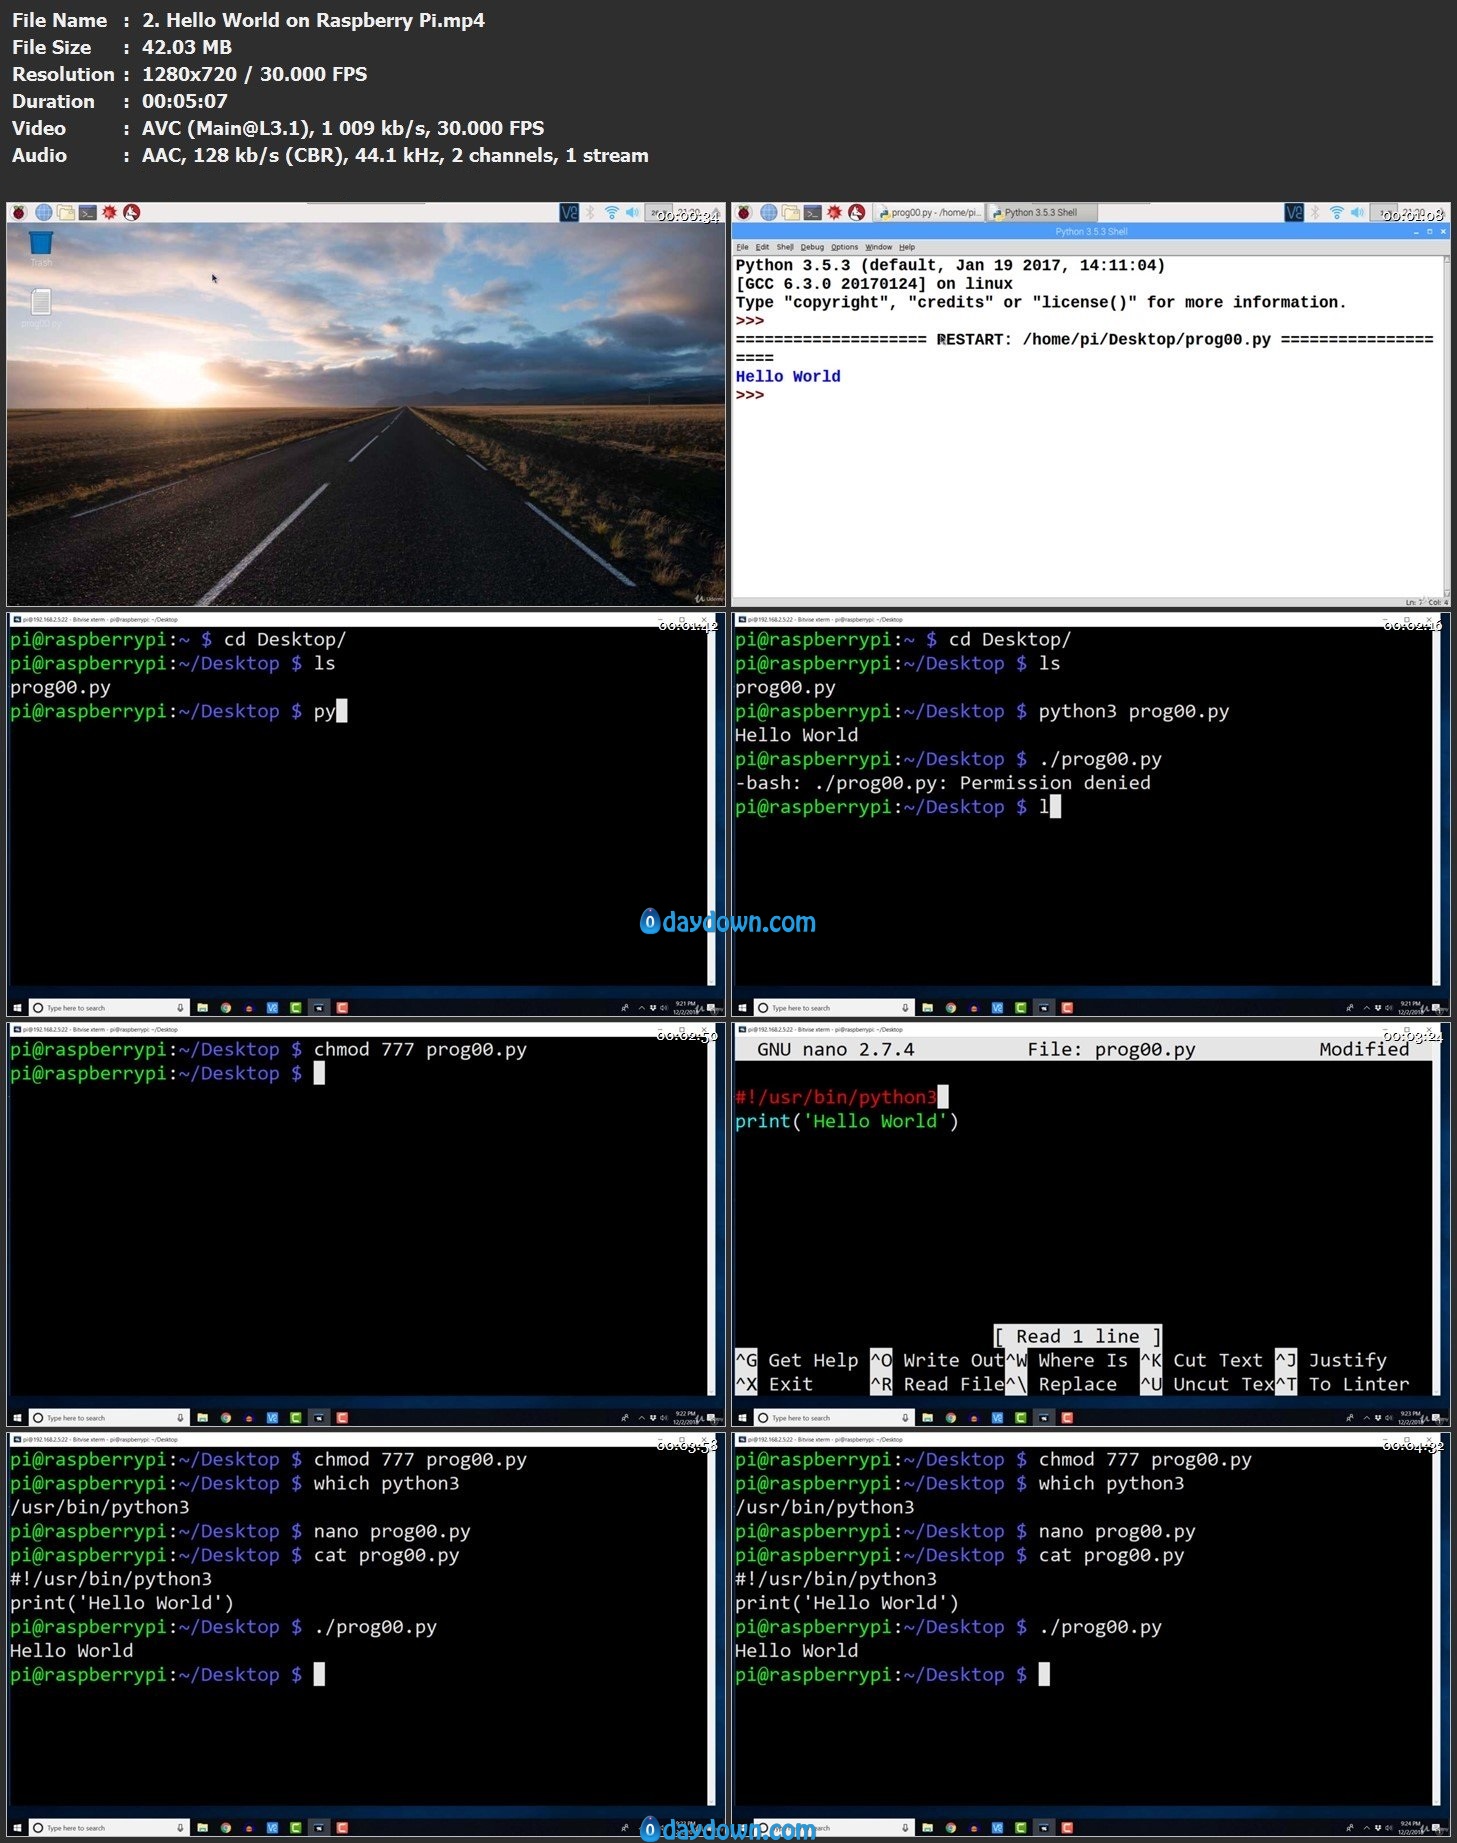Open the Debug menu in the Python Shell
The height and width of the screenshot is (1843, 1457).
click(x=812, y=247)
